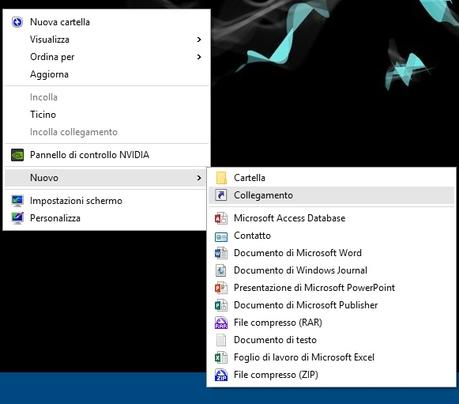Choose Collegamento in Nuovo submenu

(x=331, y=195)
